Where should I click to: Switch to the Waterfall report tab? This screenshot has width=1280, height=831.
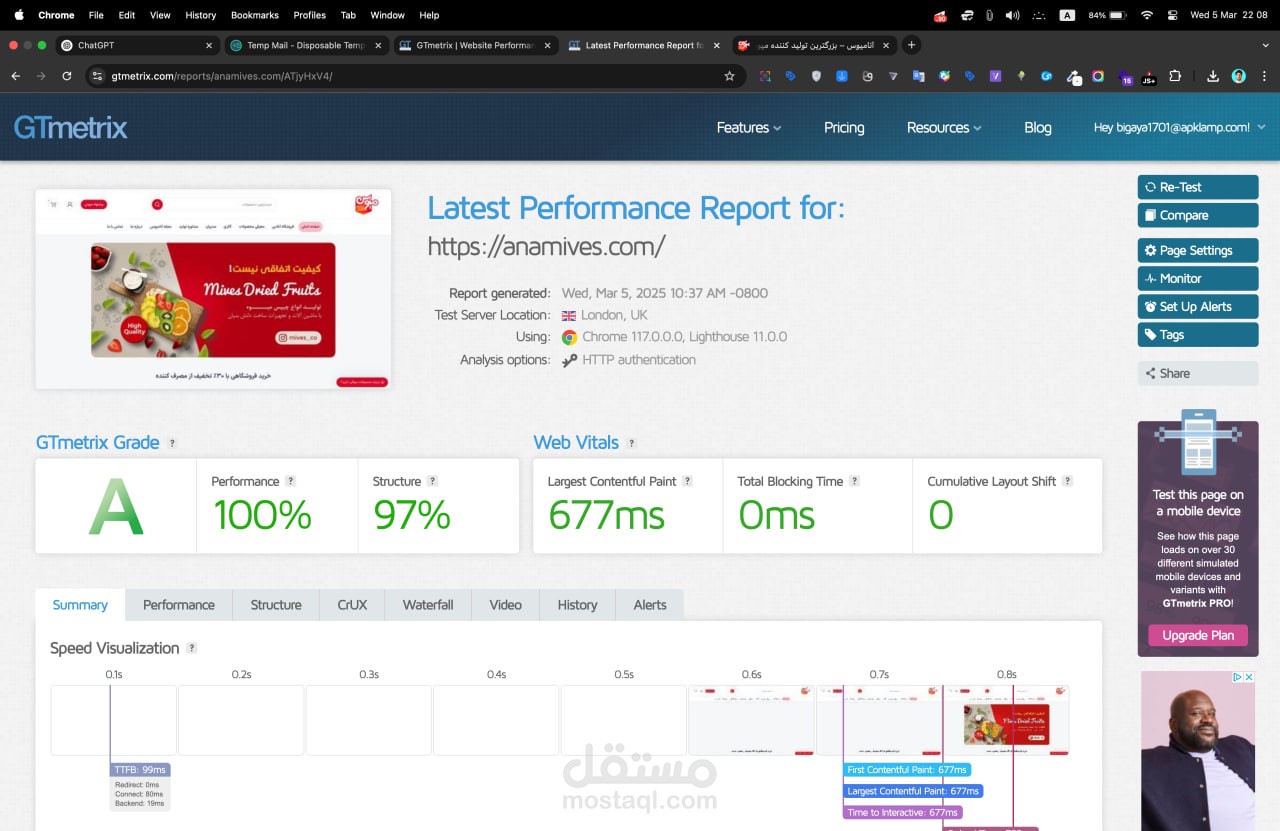428,605
